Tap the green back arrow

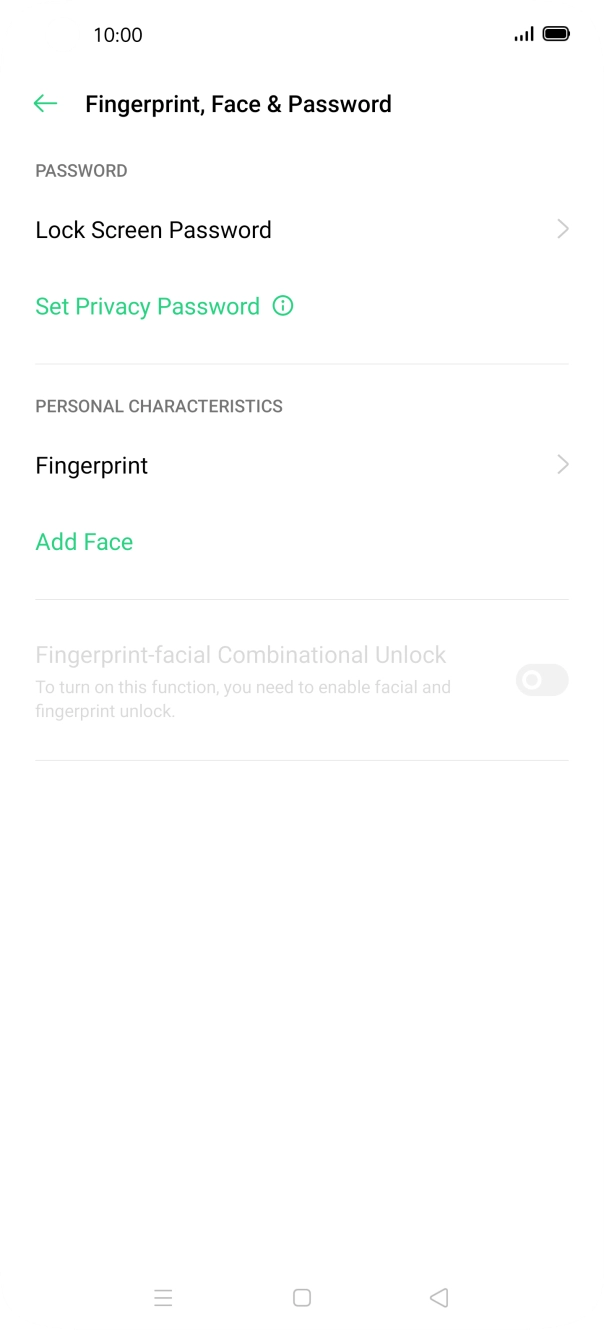(x=45, y=103)
